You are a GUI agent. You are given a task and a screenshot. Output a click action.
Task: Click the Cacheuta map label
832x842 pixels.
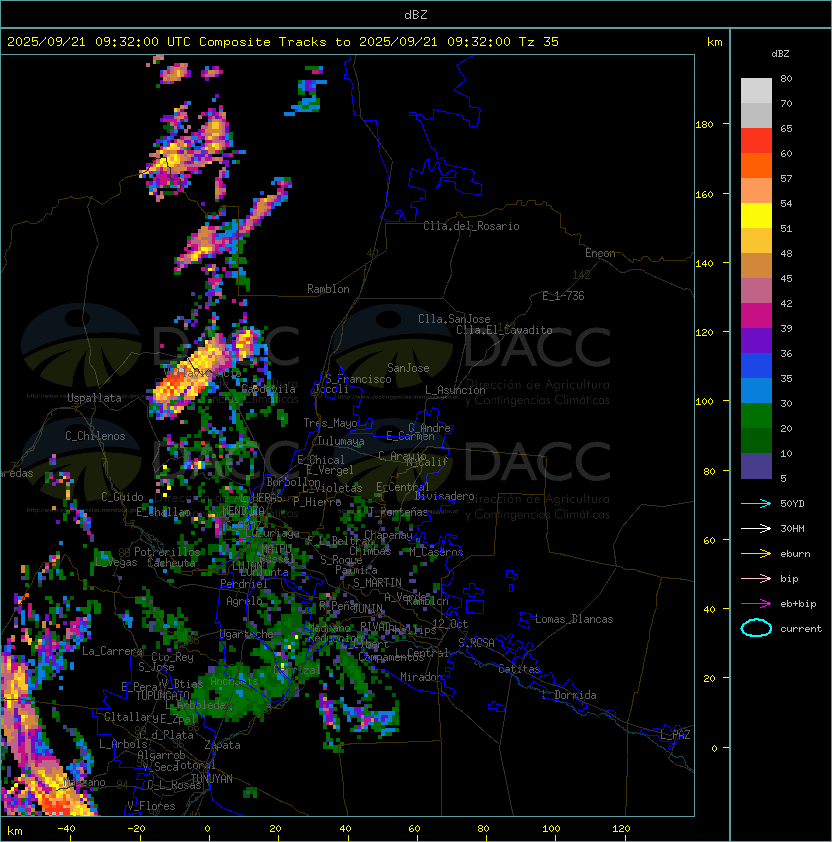tap(171, 563)
